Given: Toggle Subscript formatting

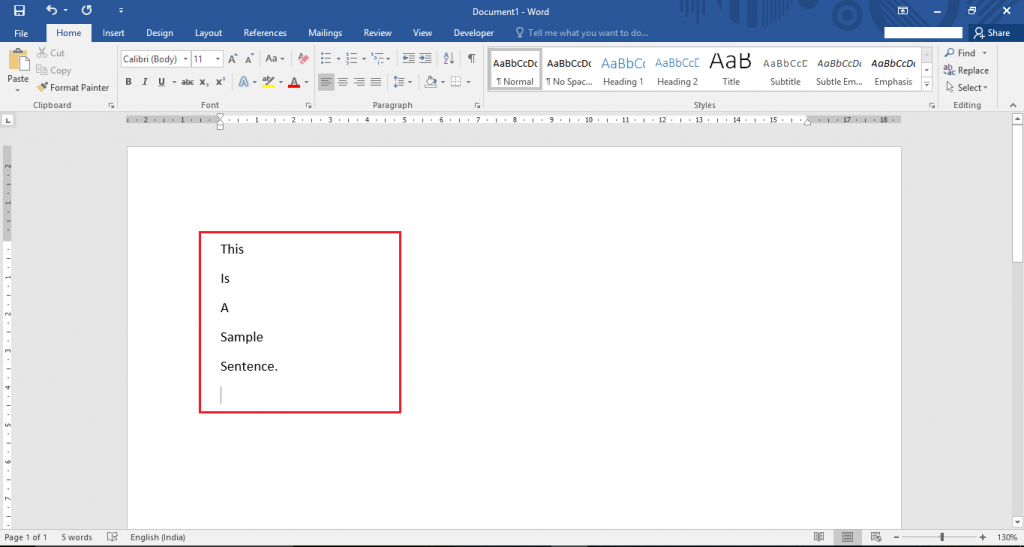Looking at the screenshot, I should [204, 82].
